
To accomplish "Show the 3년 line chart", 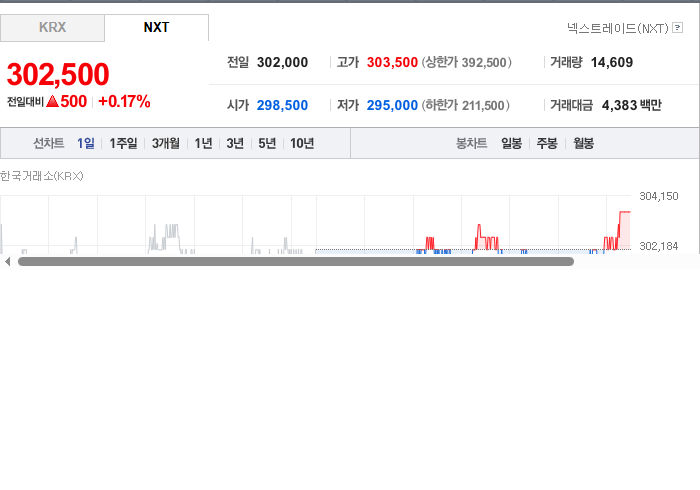I will [x=235, y=143].
